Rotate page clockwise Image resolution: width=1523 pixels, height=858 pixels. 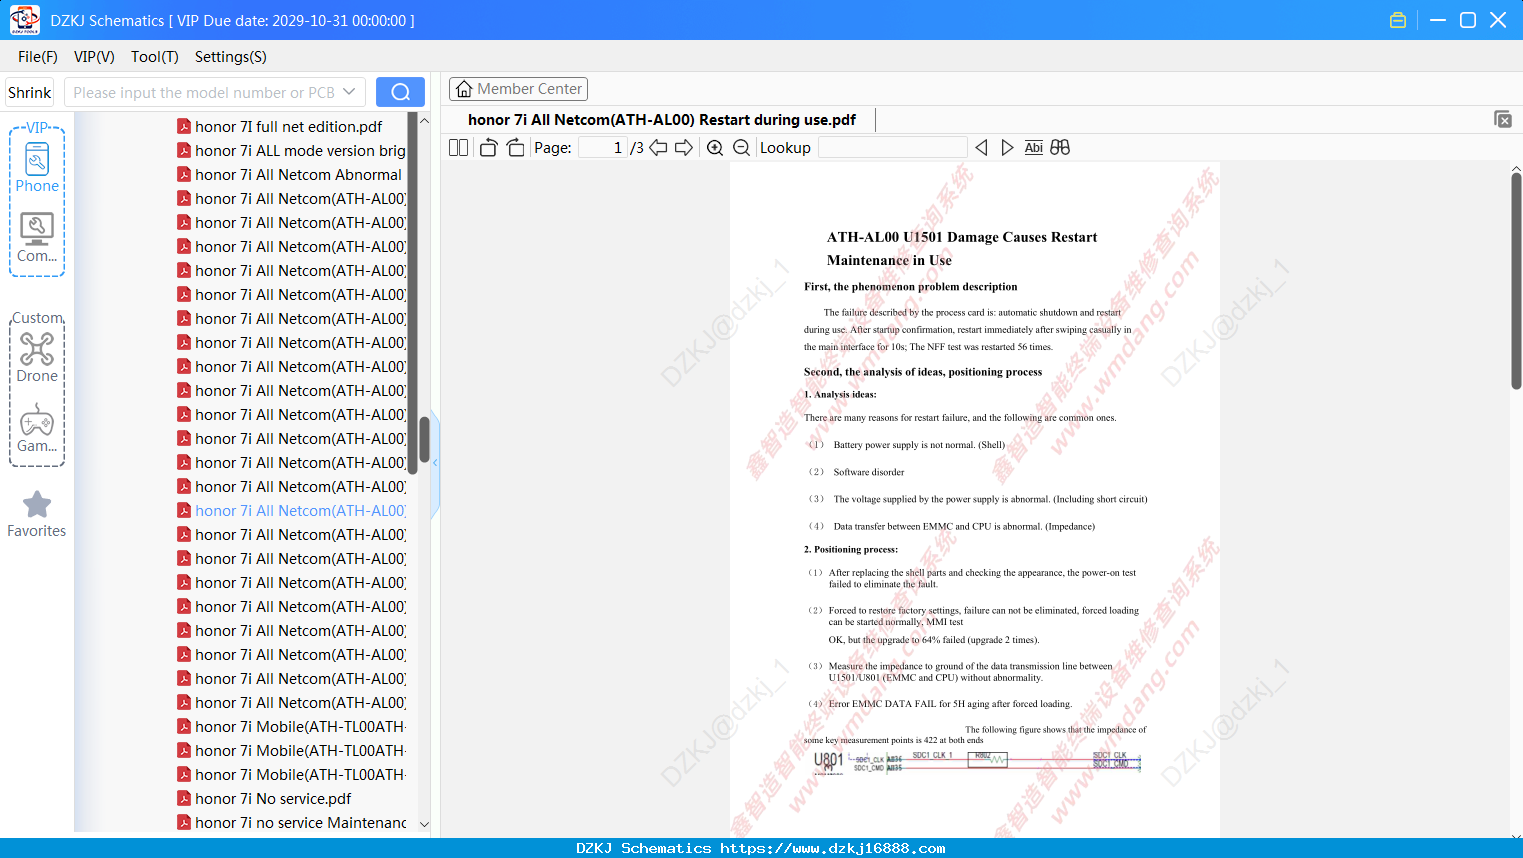coord(515,148)
